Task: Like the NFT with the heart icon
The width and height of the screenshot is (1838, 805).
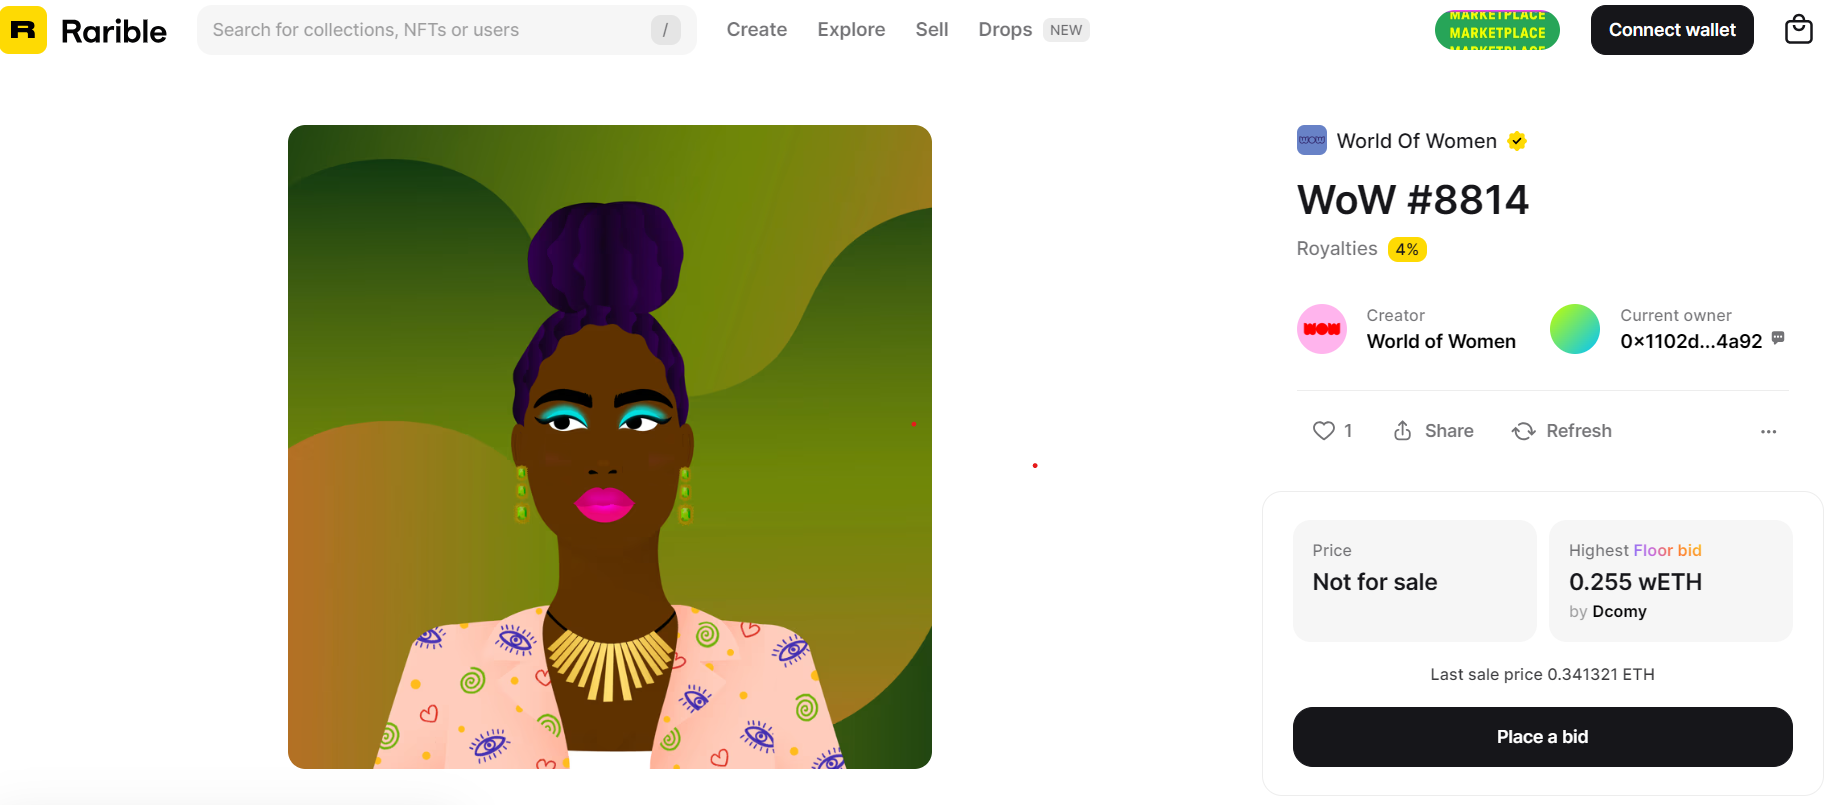Action: [x=1323, y=431]
